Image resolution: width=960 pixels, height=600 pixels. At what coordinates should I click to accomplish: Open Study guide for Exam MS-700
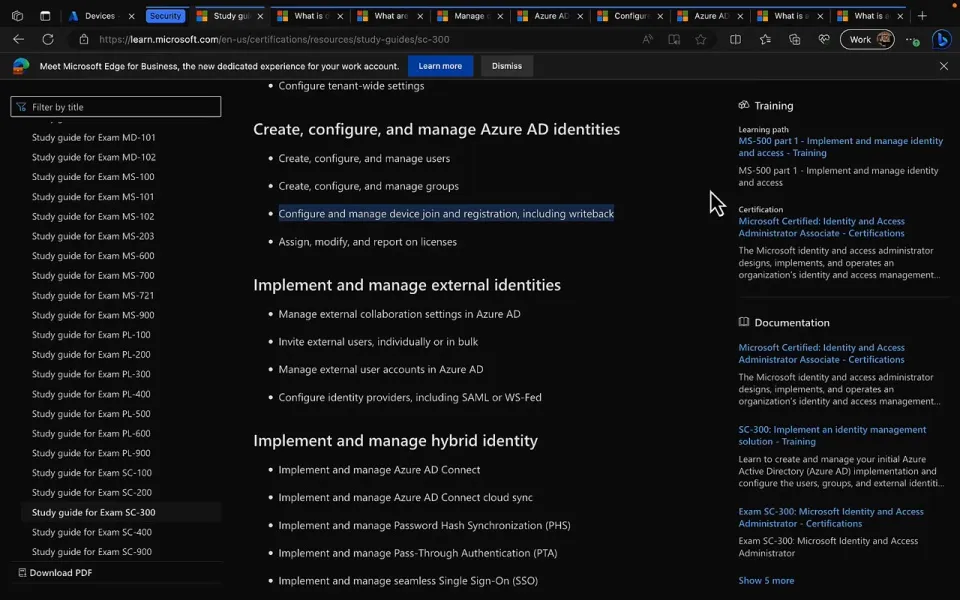coord(93,276)
